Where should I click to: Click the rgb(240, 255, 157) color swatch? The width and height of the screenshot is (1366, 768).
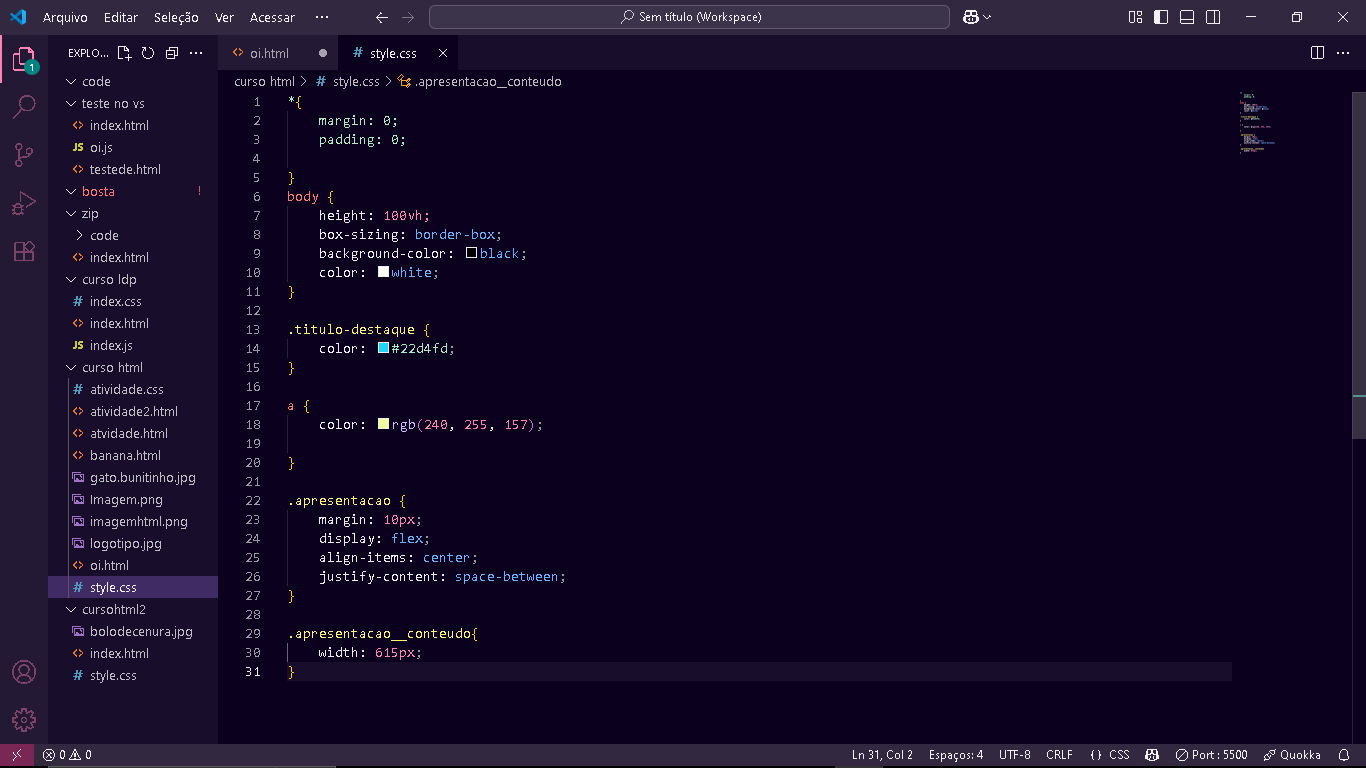pyautogui.click(x=383, y=424)
